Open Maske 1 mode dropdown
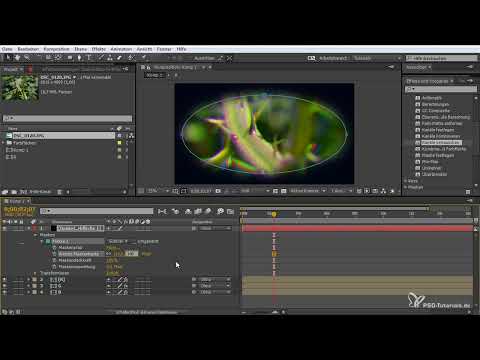480x360 pixels. tap(119, 241)
